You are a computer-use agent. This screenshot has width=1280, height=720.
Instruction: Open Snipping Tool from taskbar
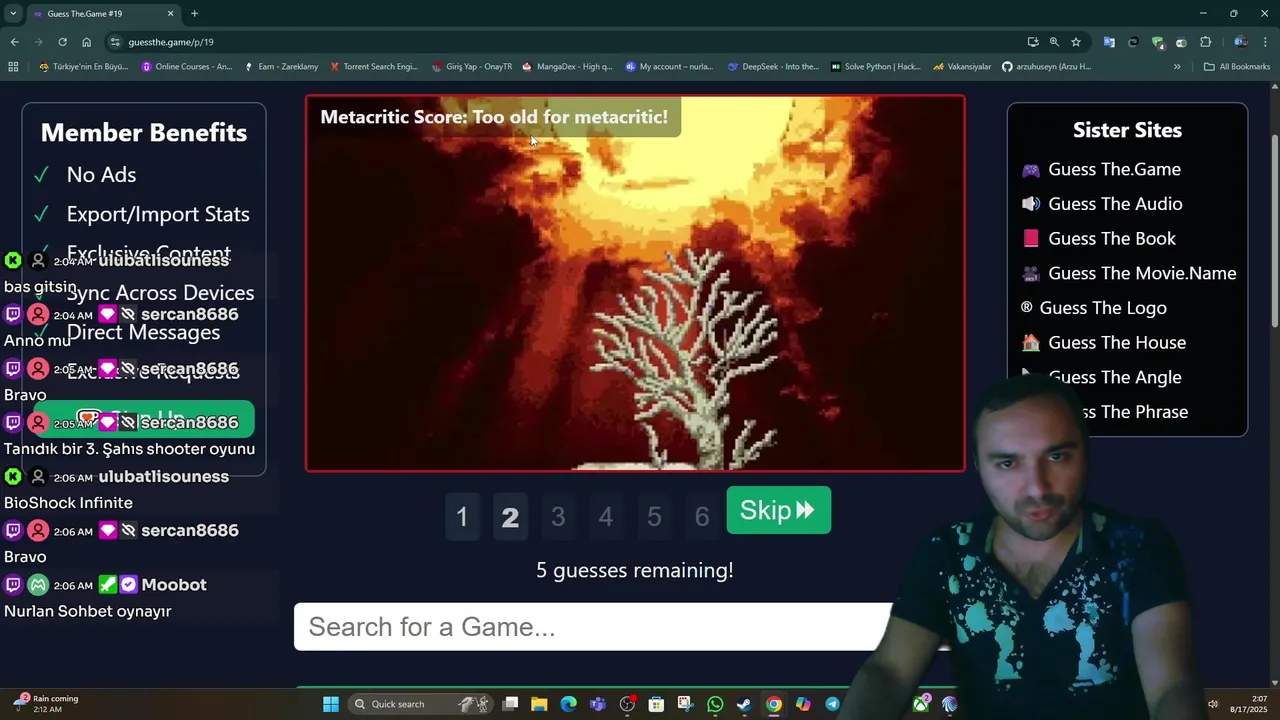[685, 704]
